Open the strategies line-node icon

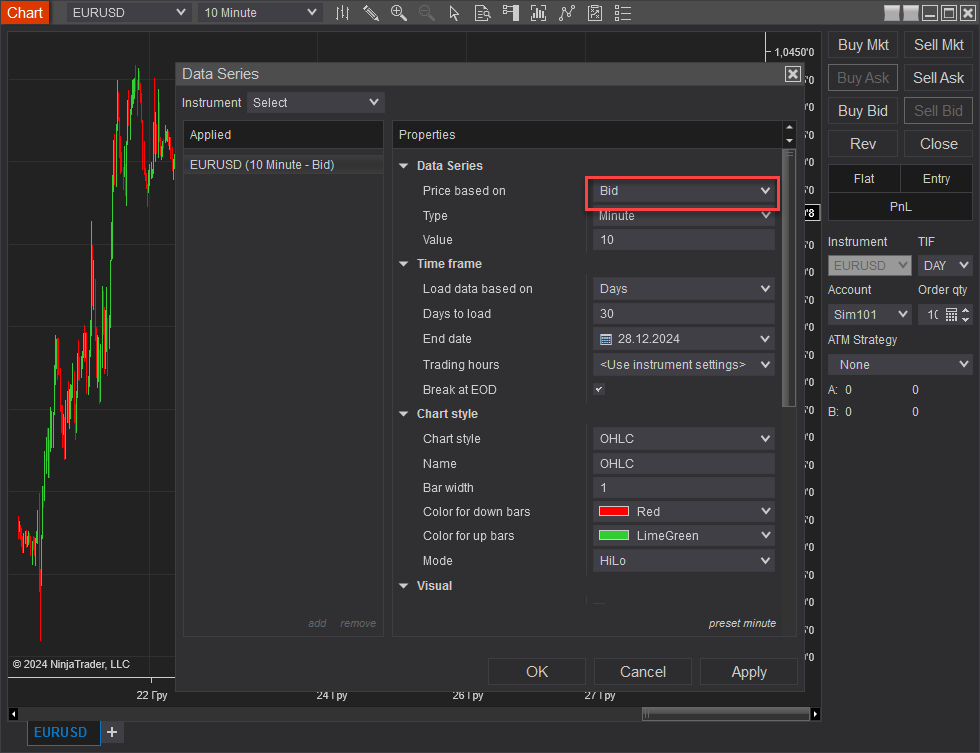tap(567, 13)
